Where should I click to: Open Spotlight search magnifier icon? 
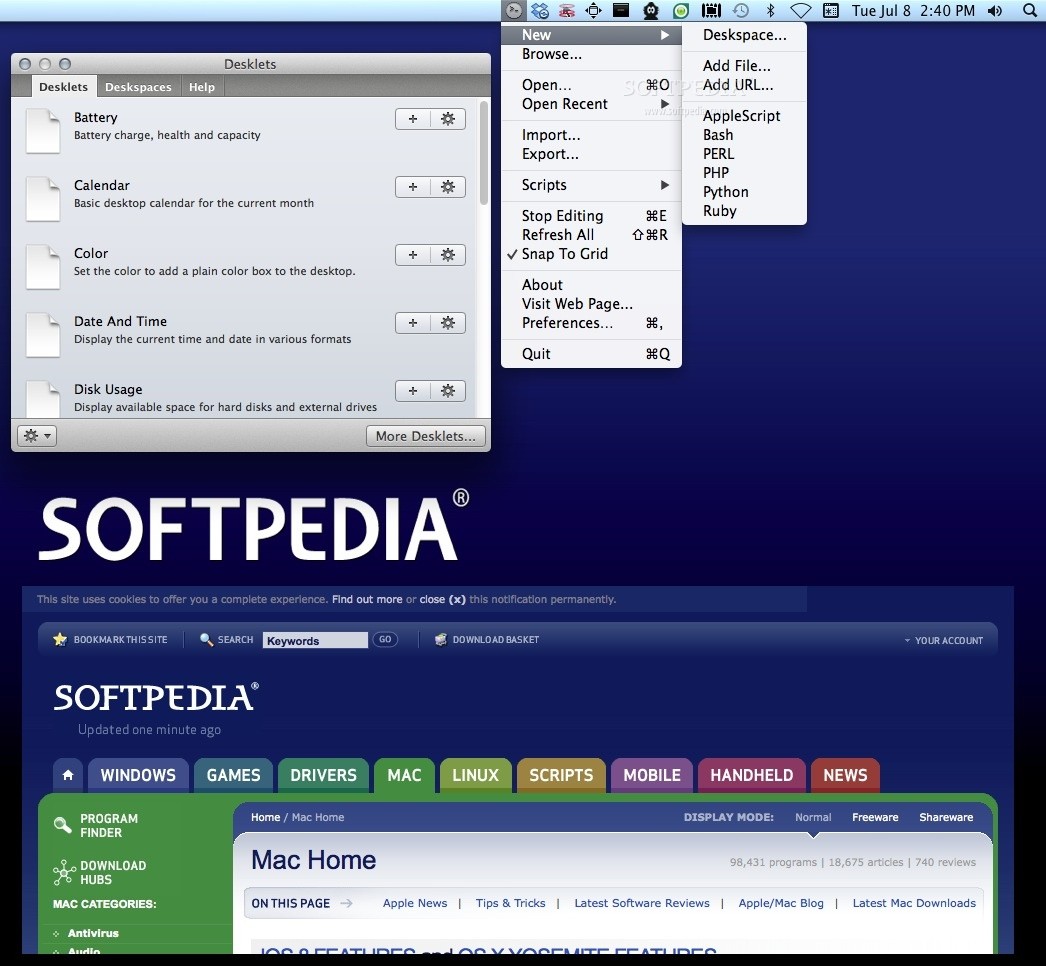coord(1030,10)
